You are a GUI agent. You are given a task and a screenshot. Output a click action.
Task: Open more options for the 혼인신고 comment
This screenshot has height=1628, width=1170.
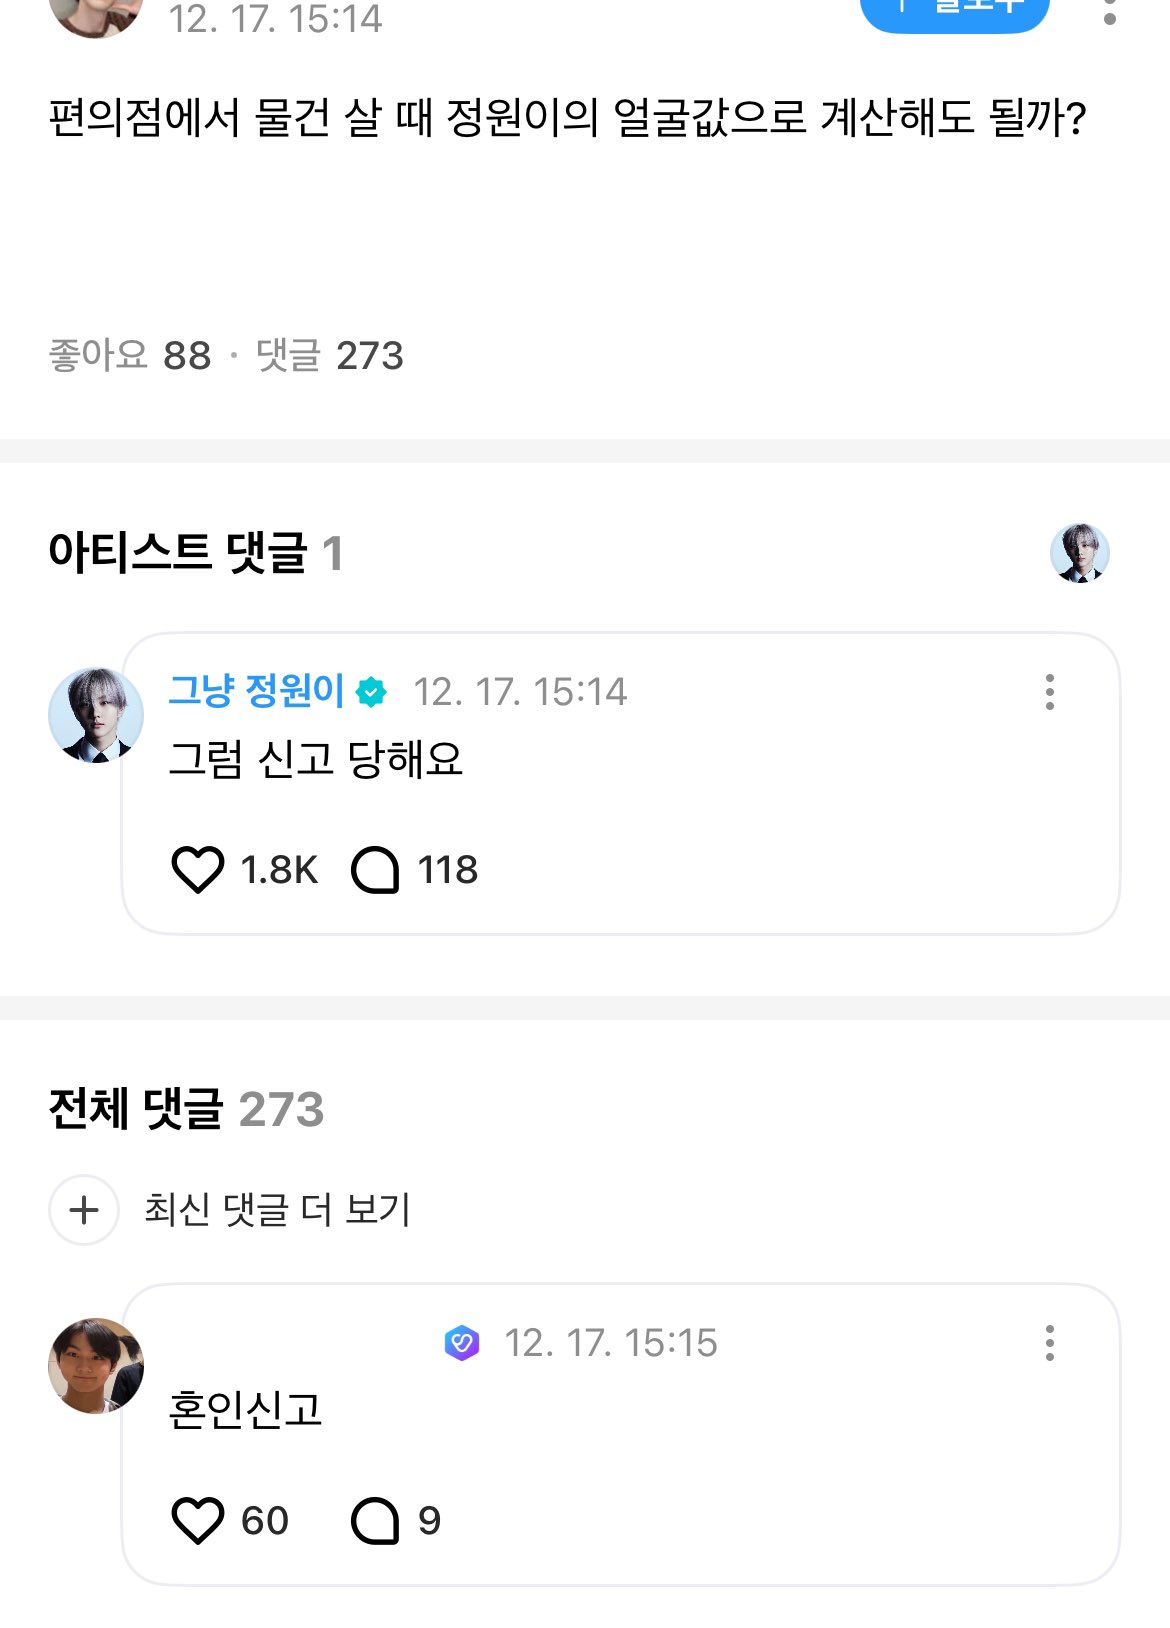[x=1049, y=1343]
